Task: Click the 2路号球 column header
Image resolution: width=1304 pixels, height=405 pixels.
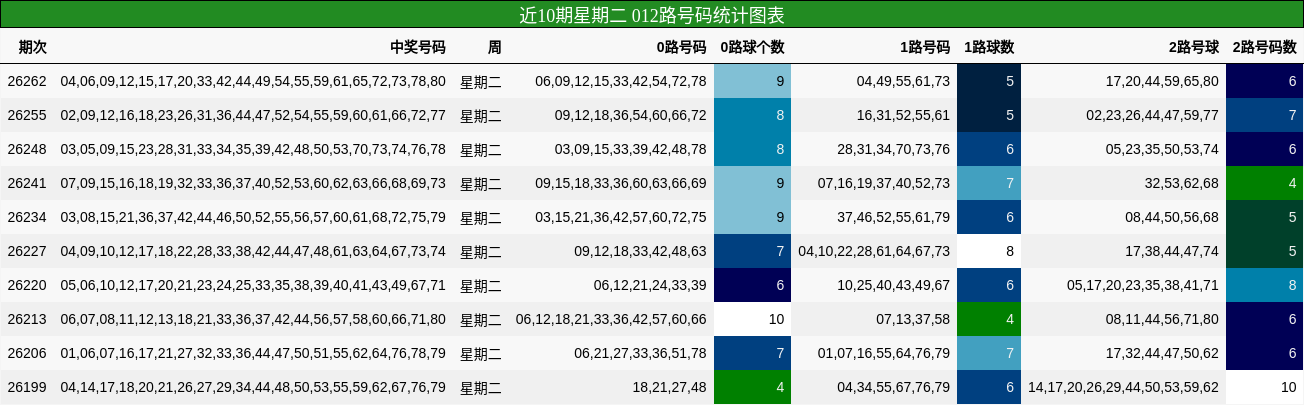Action: [1194, 47]
